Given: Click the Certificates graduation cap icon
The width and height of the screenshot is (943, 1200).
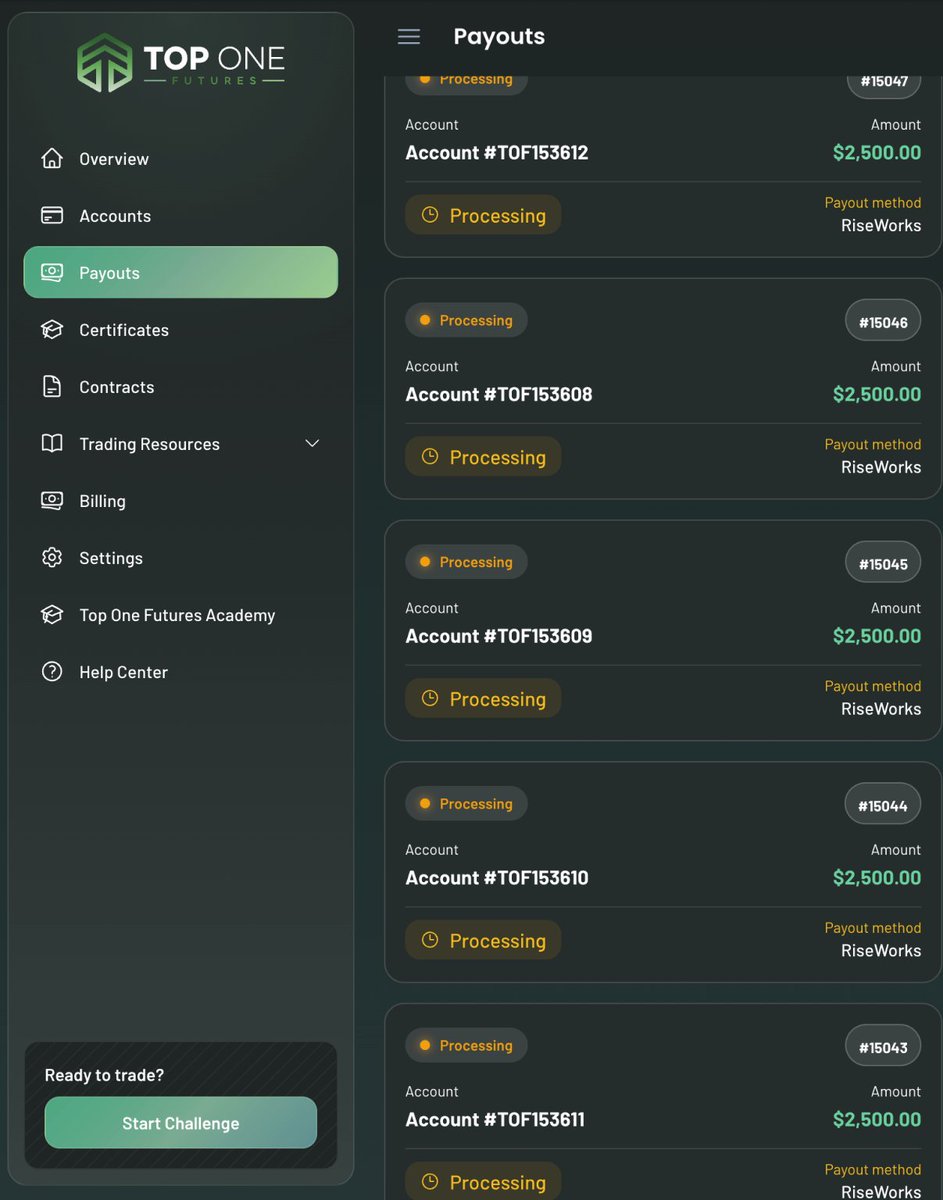Looking at the screenshot, I should pos(52,329).
